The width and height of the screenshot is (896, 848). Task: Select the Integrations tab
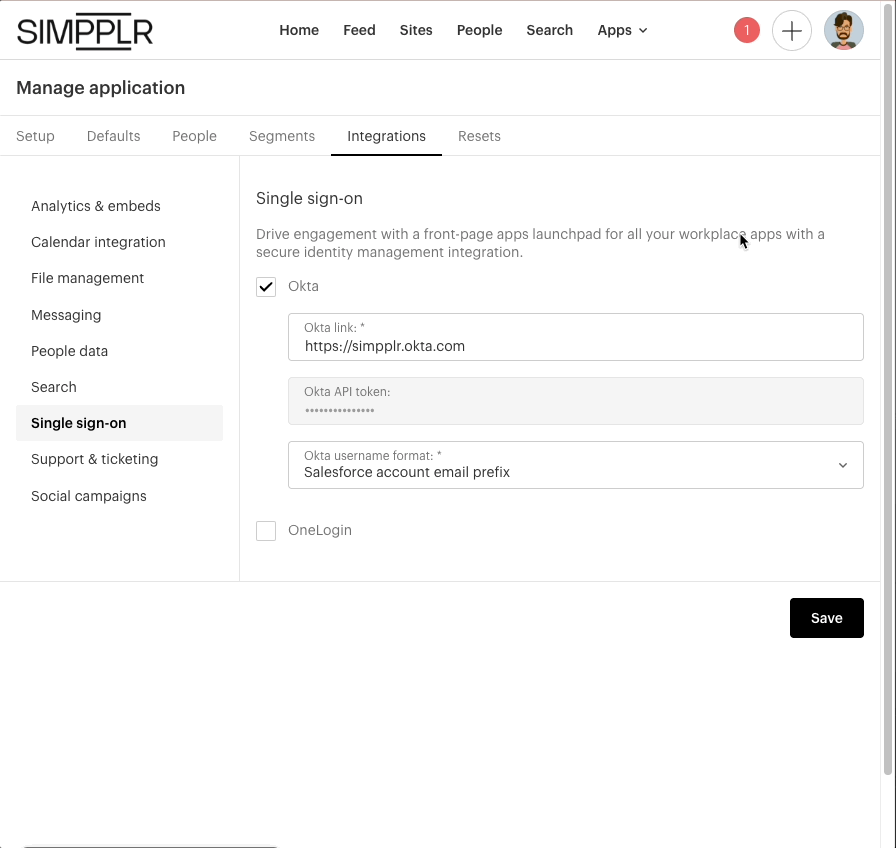pos(386,136)
